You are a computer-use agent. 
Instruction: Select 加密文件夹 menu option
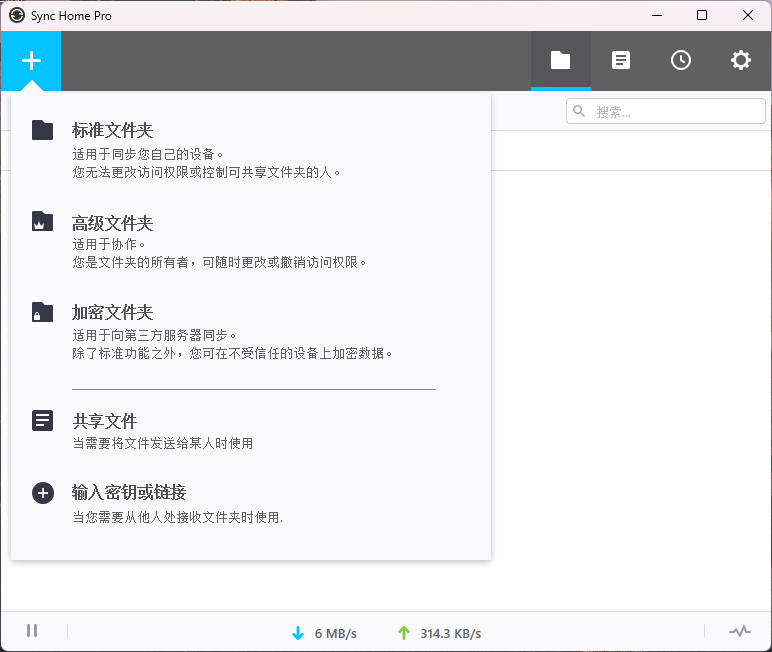click(x=112, y=313)
